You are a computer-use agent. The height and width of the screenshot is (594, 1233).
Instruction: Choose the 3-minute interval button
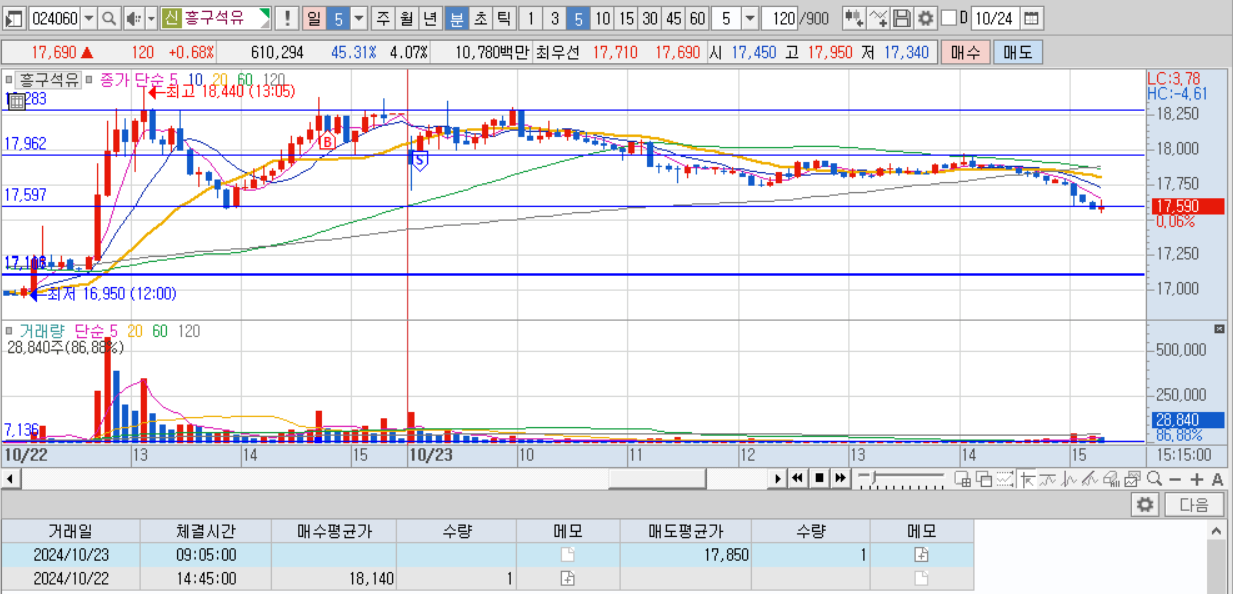pyautogui.click(x=555, y=18)
